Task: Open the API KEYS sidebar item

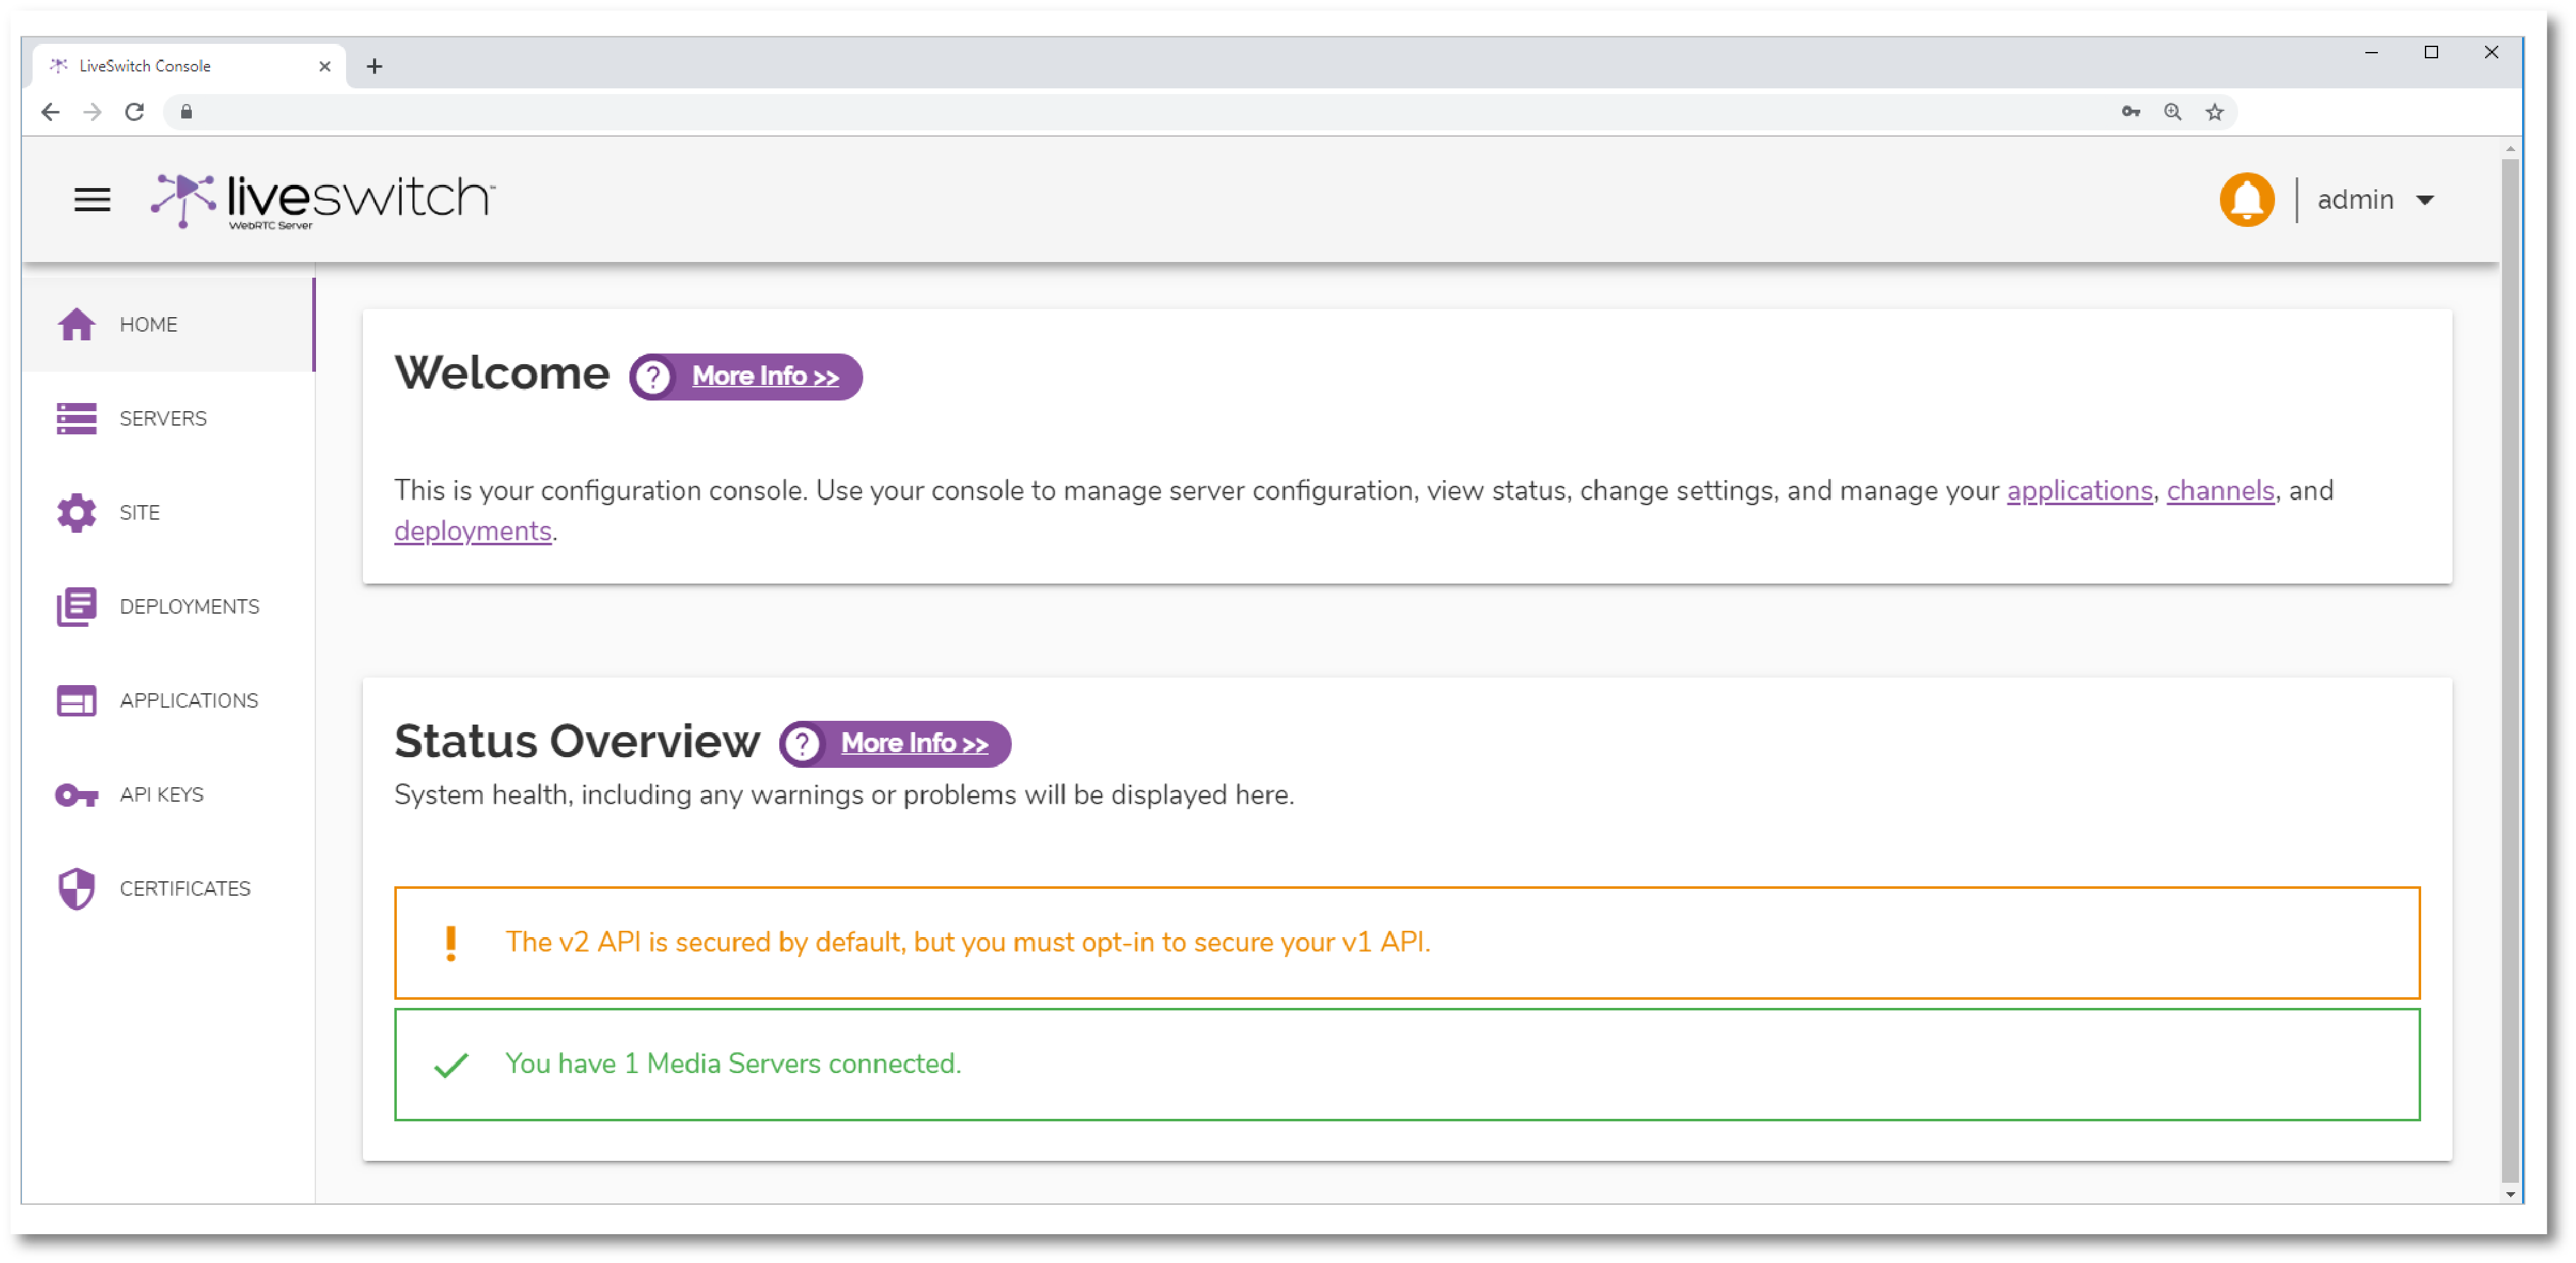Action: click(161, 795)
